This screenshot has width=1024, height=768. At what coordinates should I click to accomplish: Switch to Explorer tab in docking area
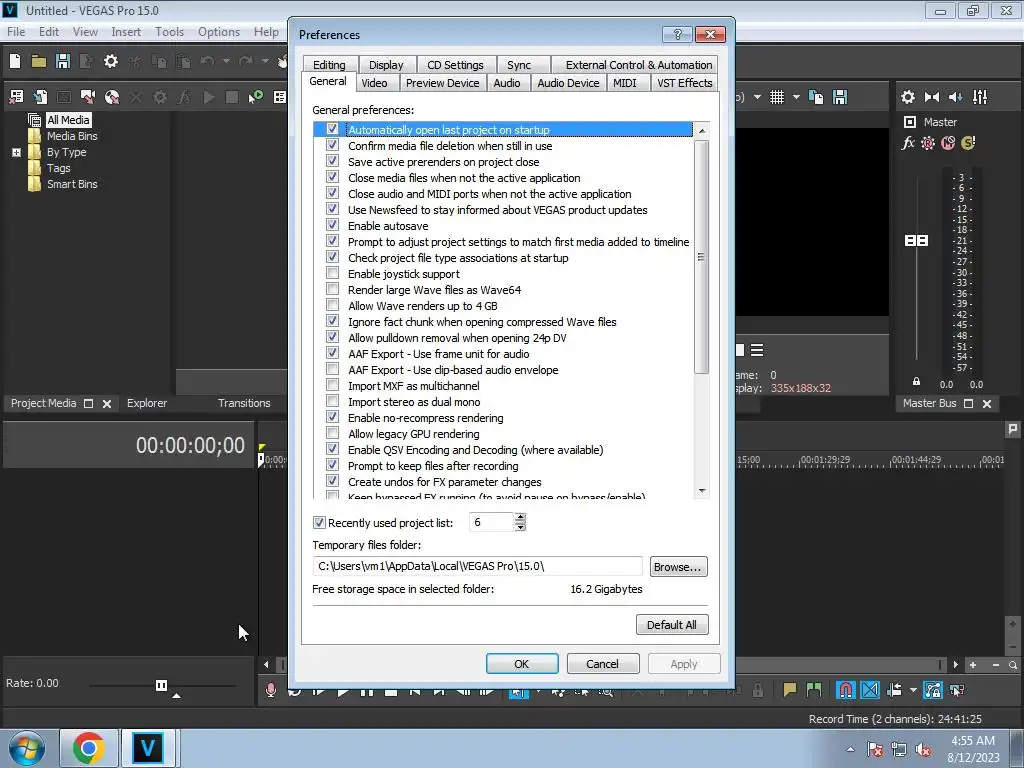pos(147,403)
